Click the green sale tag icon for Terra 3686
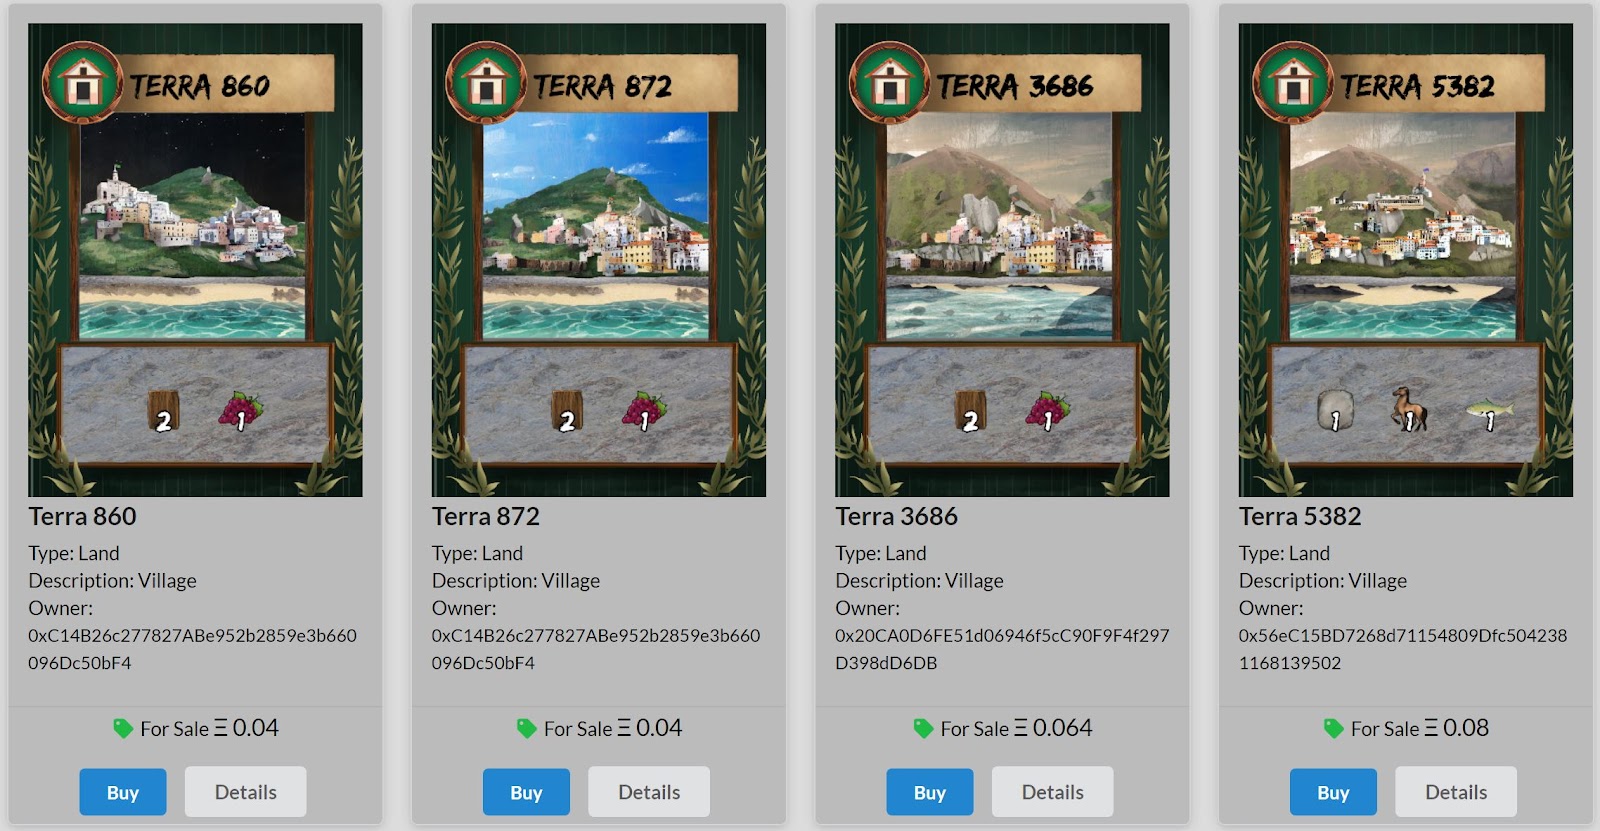 [923, 729]
